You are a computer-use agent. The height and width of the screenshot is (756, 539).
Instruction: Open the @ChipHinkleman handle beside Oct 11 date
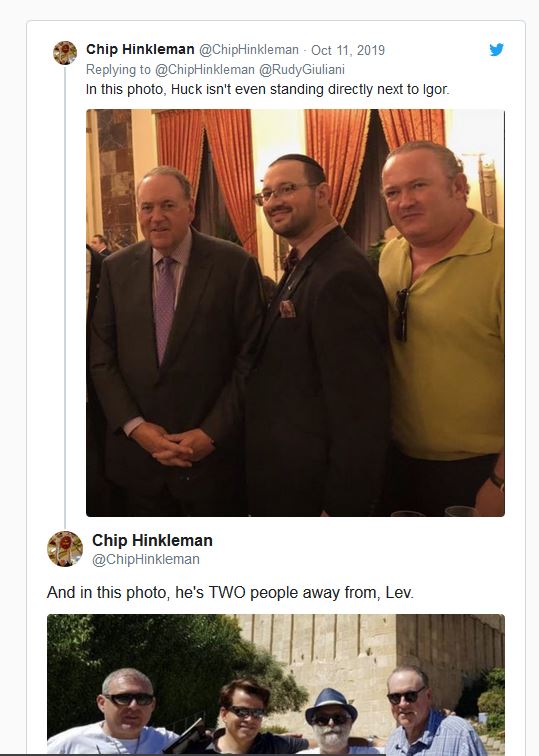point(249,50)
